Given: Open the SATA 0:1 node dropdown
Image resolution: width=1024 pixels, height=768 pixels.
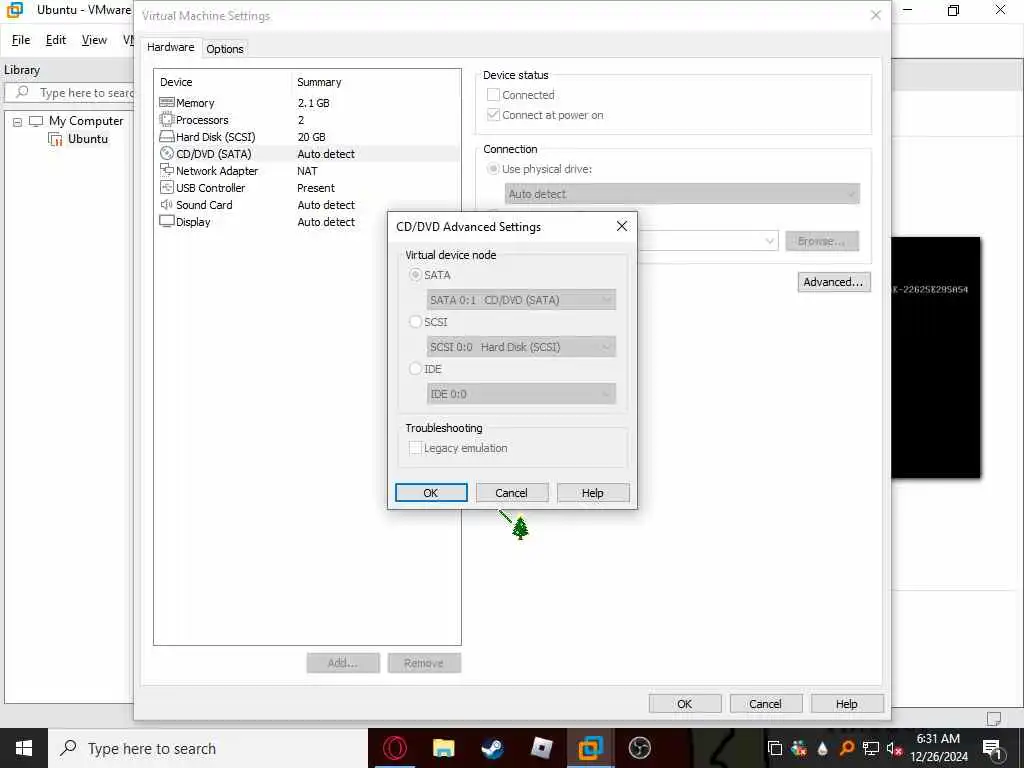Looking at the screenshot, I should tap(521, 300).
